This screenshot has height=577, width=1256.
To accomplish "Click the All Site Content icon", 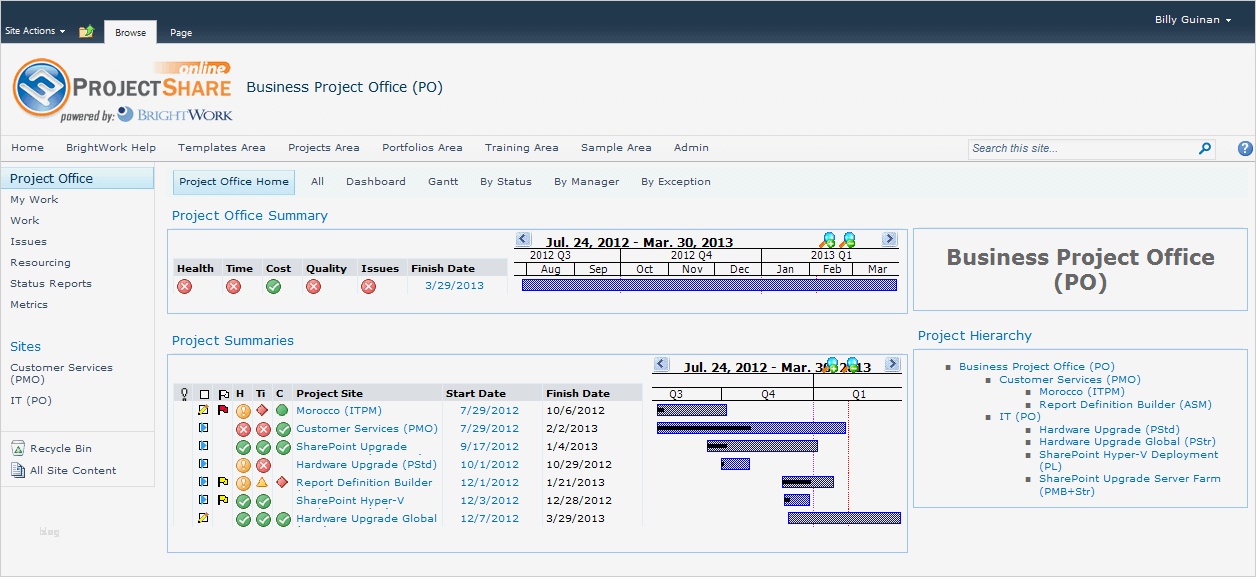I will [18, 470].
